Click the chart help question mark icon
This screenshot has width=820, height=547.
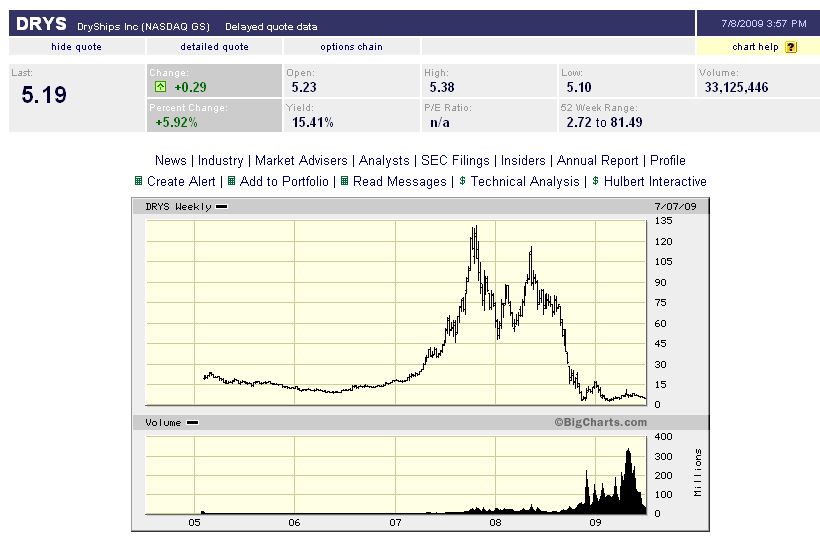click(791, 47)
